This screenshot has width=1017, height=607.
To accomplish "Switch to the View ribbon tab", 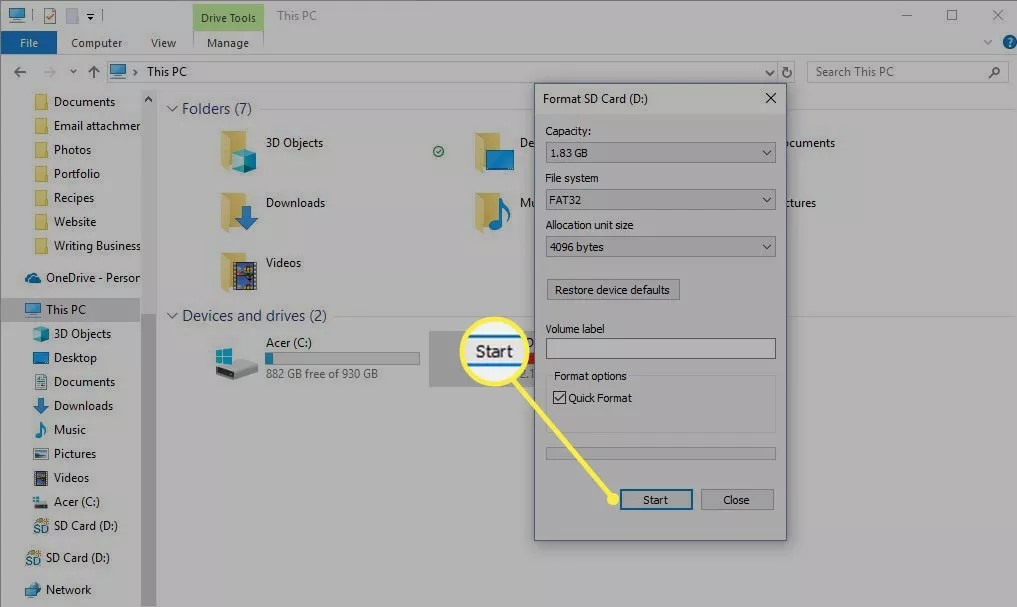I will (x=163, y=42).
